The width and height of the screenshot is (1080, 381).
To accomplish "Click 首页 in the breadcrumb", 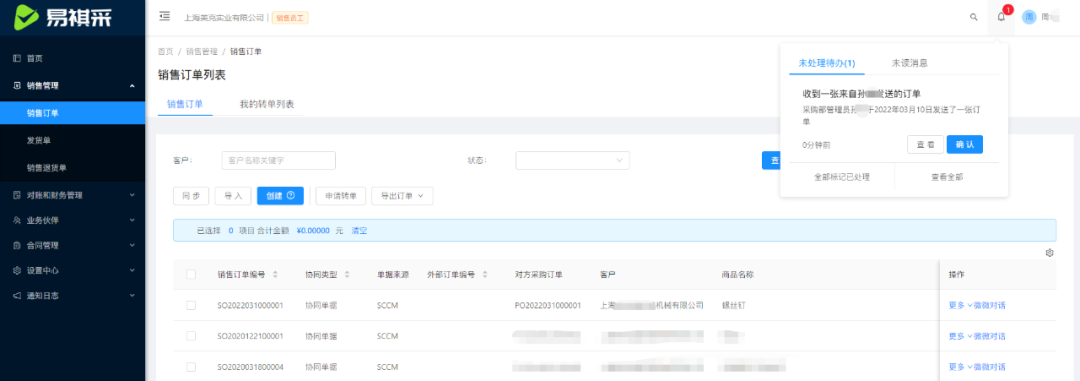I will tap(165, 52).
